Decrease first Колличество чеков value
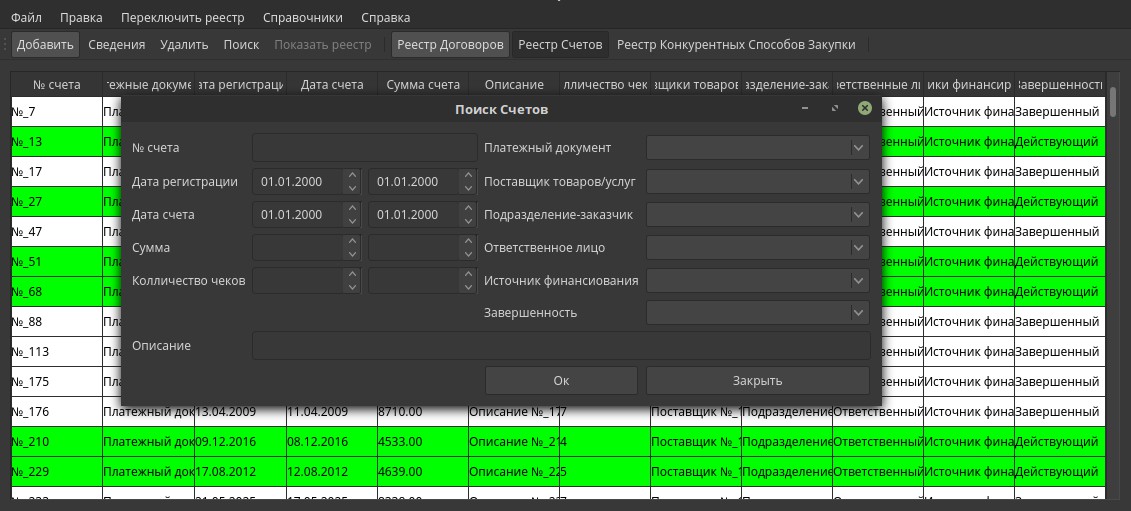This screenshot has width=1131, height=511. (x=352, y=287)
